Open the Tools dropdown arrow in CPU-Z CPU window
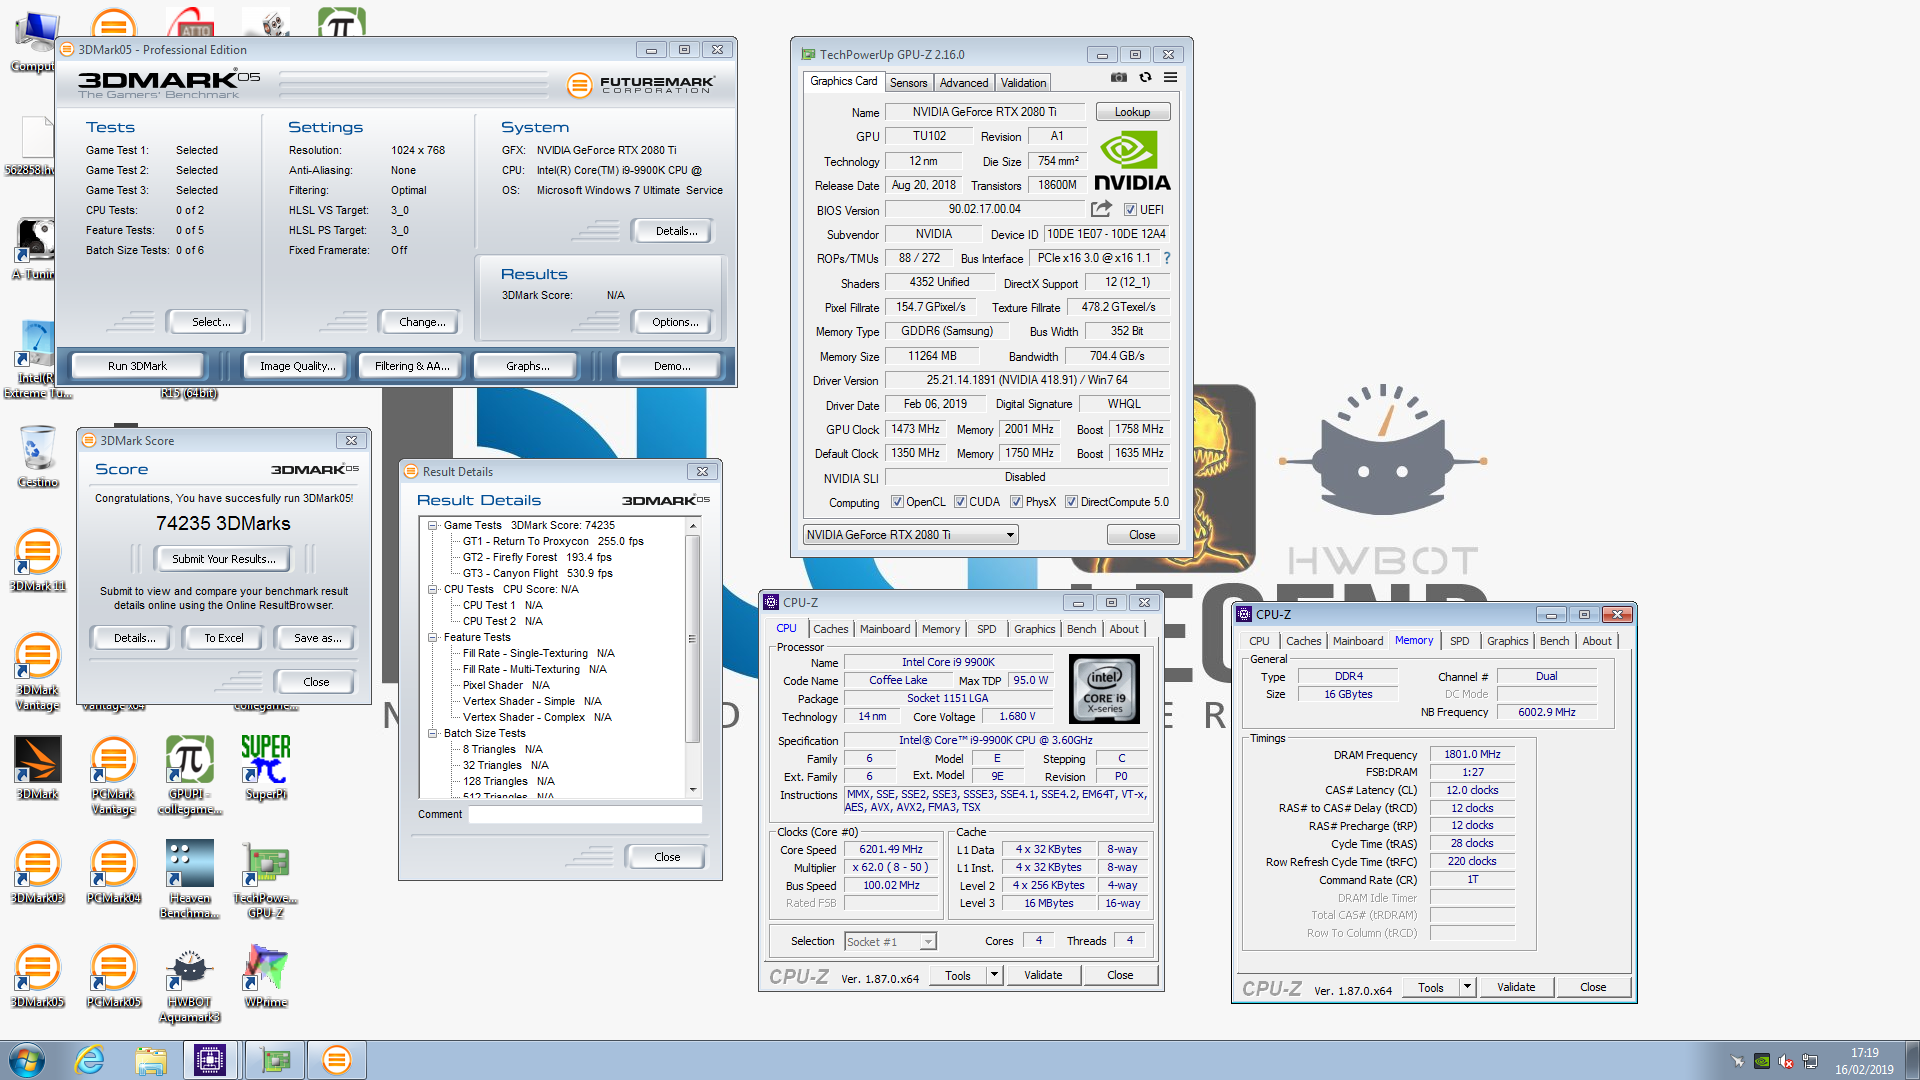The width and height of the screenshot is (1920, 1080). [994, 975]
